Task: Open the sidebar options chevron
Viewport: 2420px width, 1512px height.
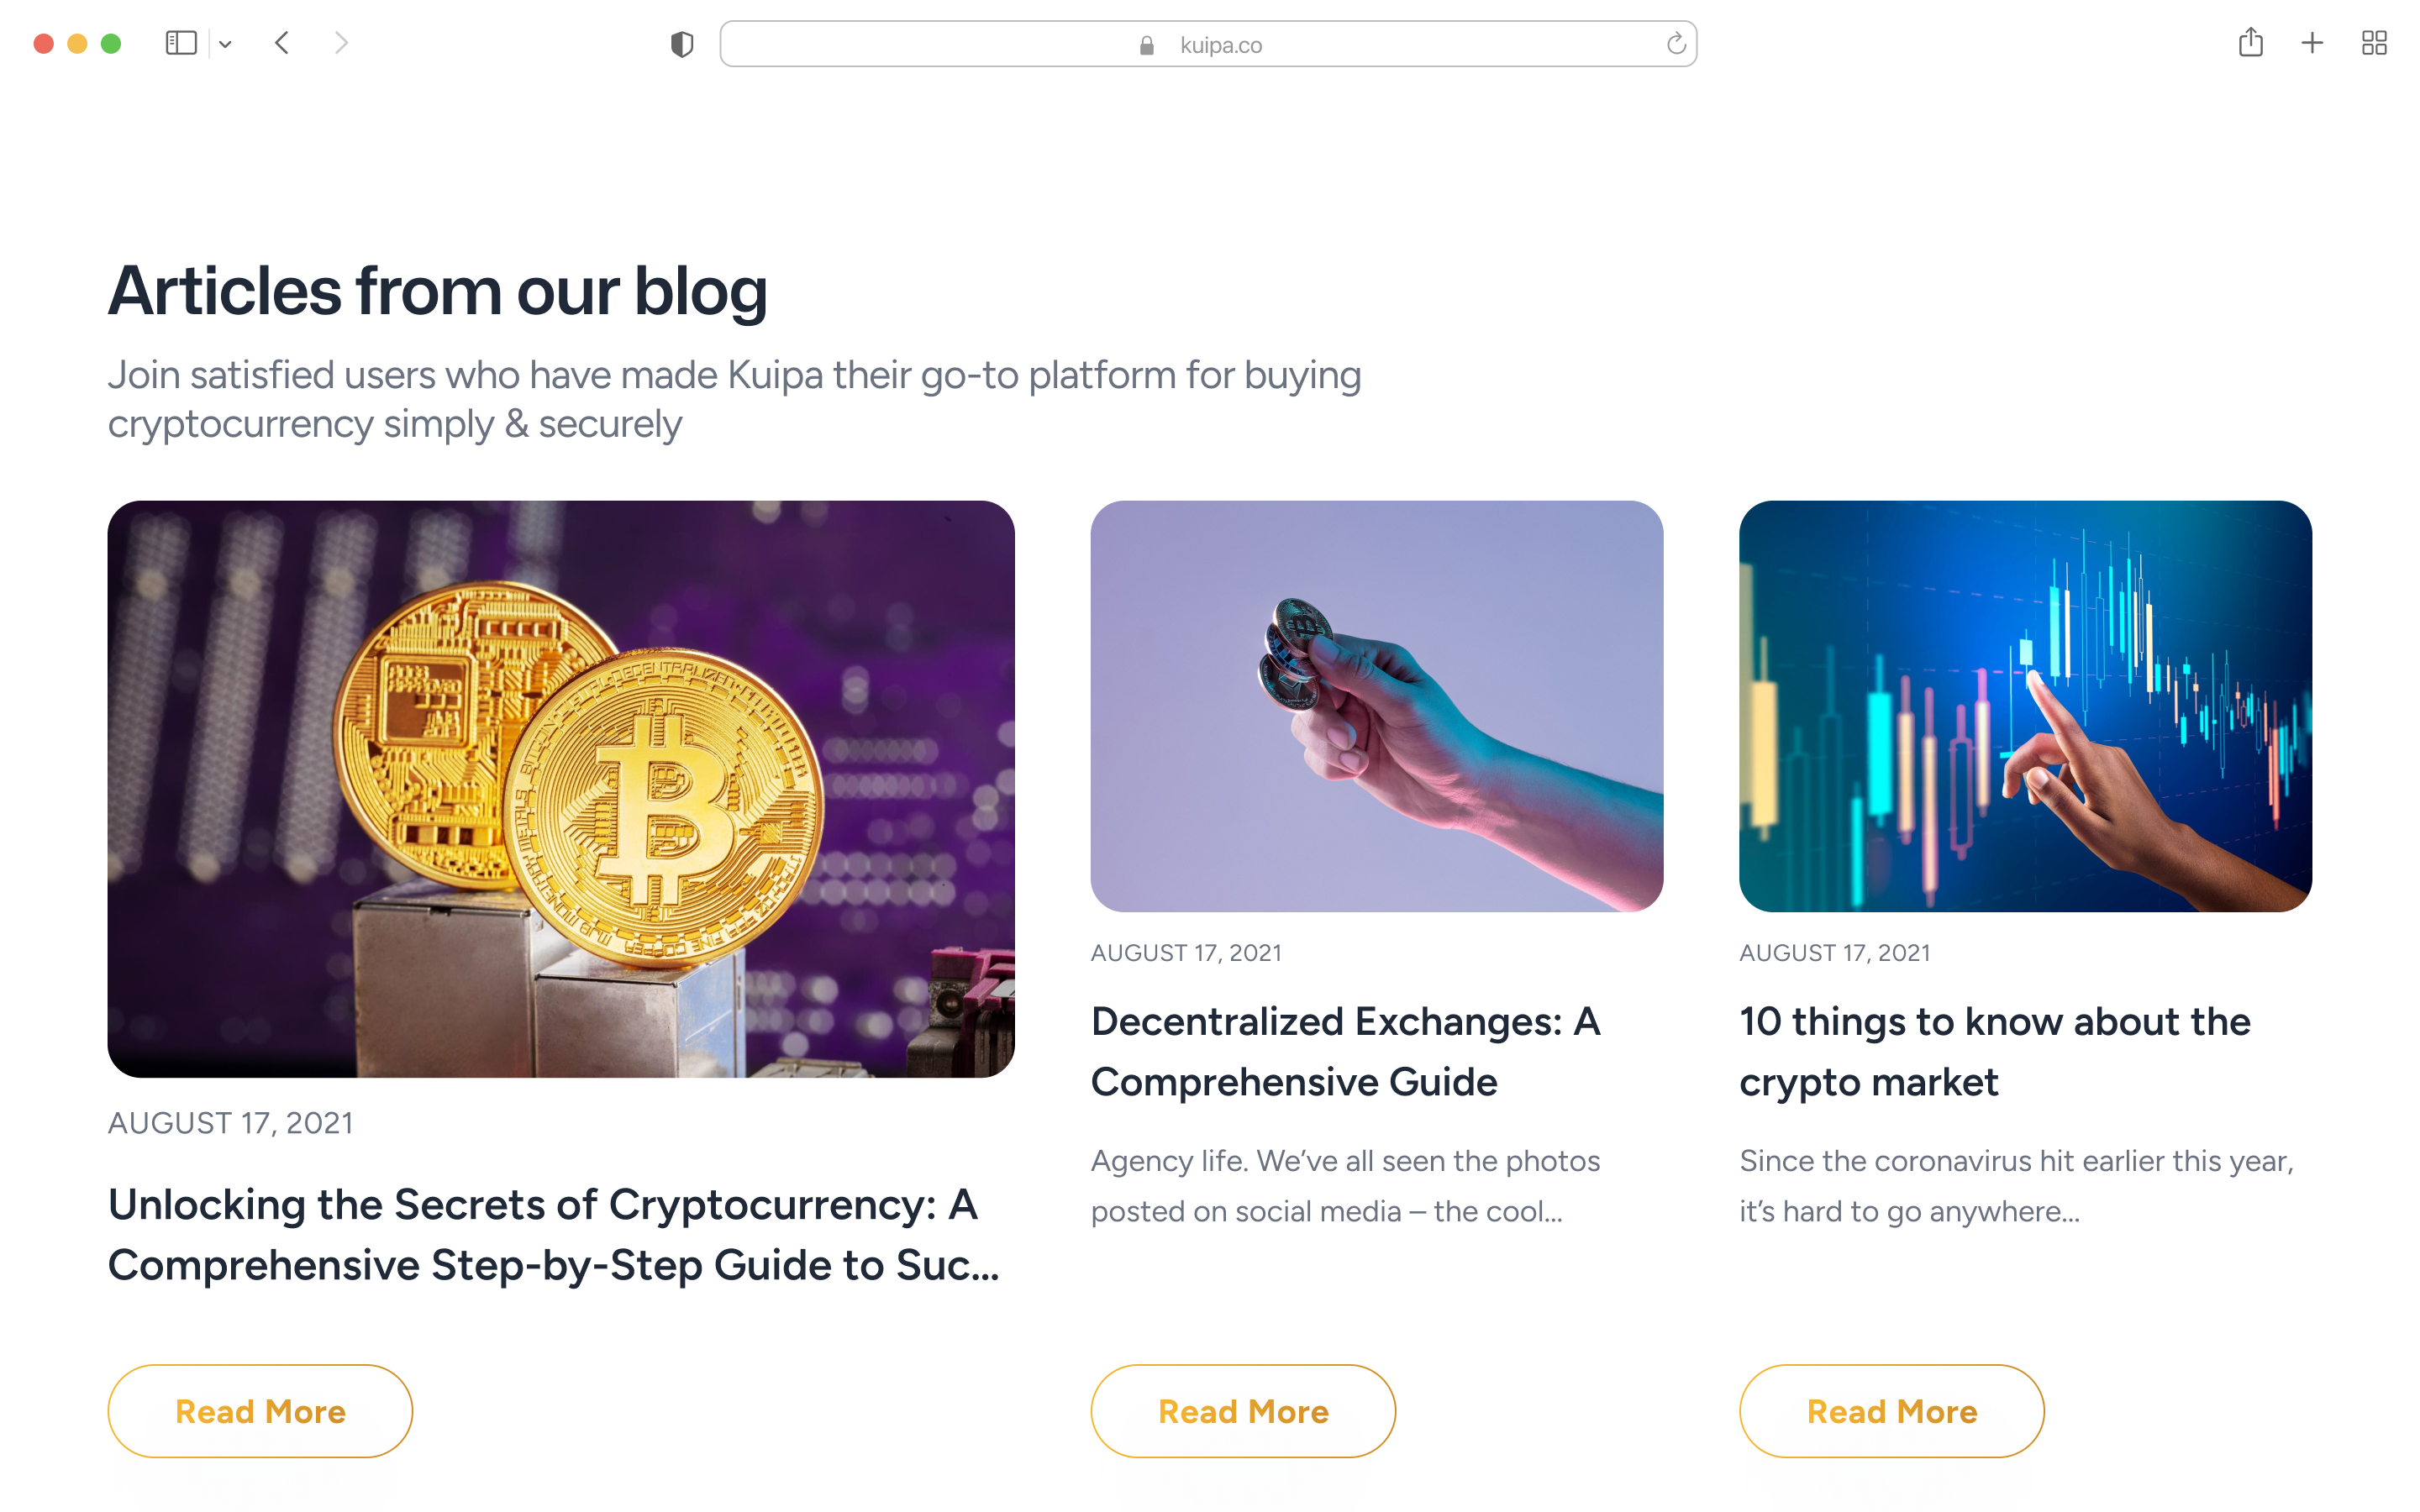Action: 224,43
